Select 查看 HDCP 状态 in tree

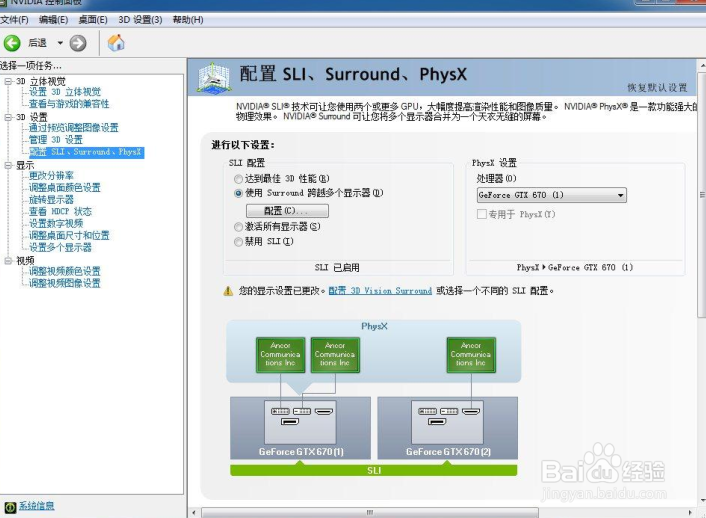click(60, 211)
